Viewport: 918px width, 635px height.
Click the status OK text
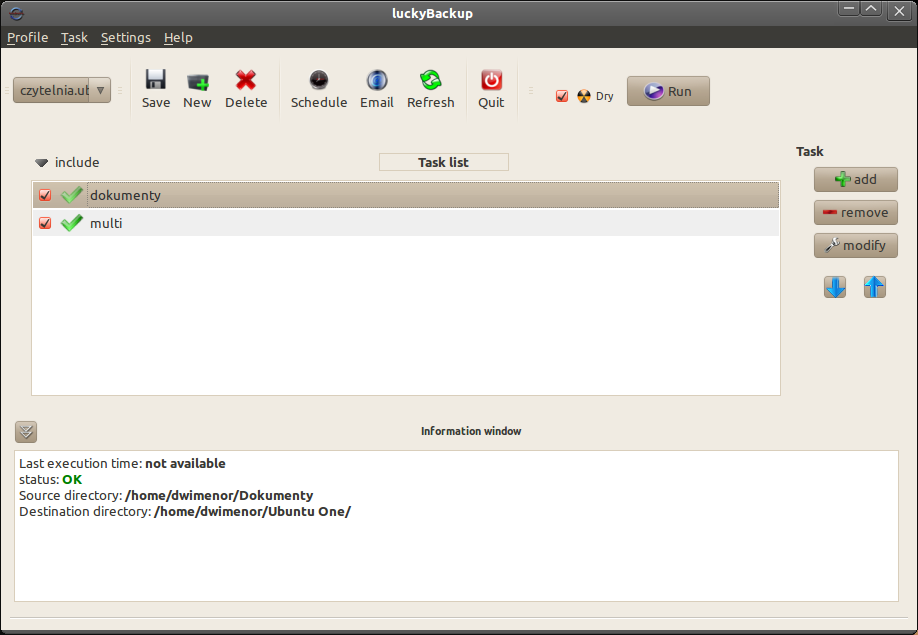tap(72, 479)
